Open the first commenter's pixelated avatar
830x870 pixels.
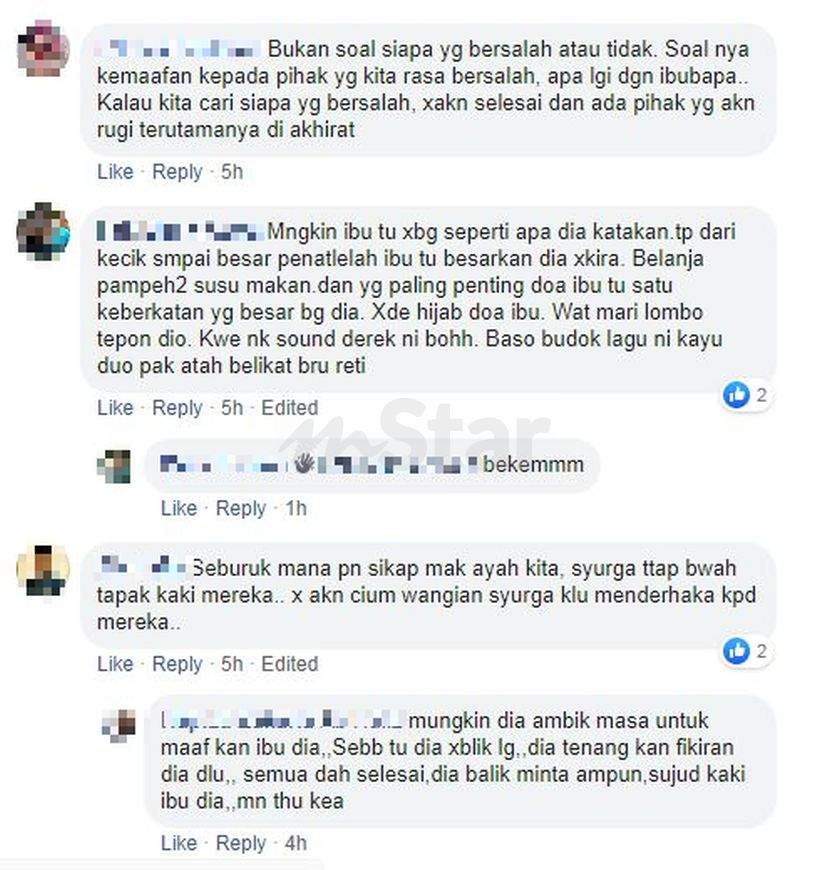(x=43, y=48)
